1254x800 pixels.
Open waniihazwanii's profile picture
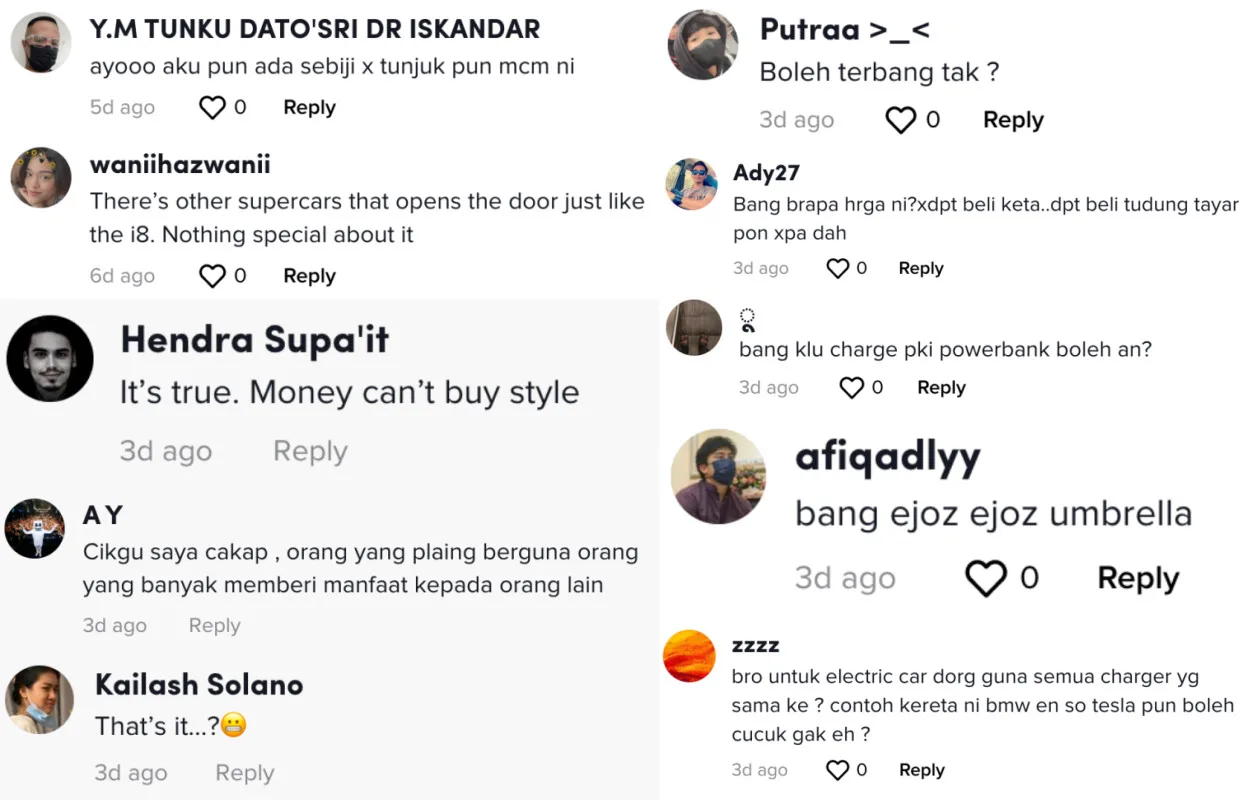point(41,178)
